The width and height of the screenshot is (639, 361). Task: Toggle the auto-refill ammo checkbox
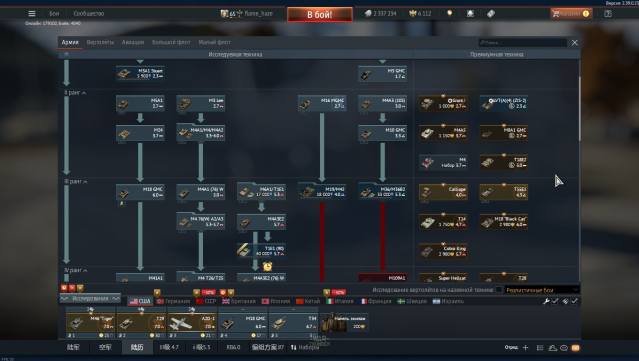point(574,301)
